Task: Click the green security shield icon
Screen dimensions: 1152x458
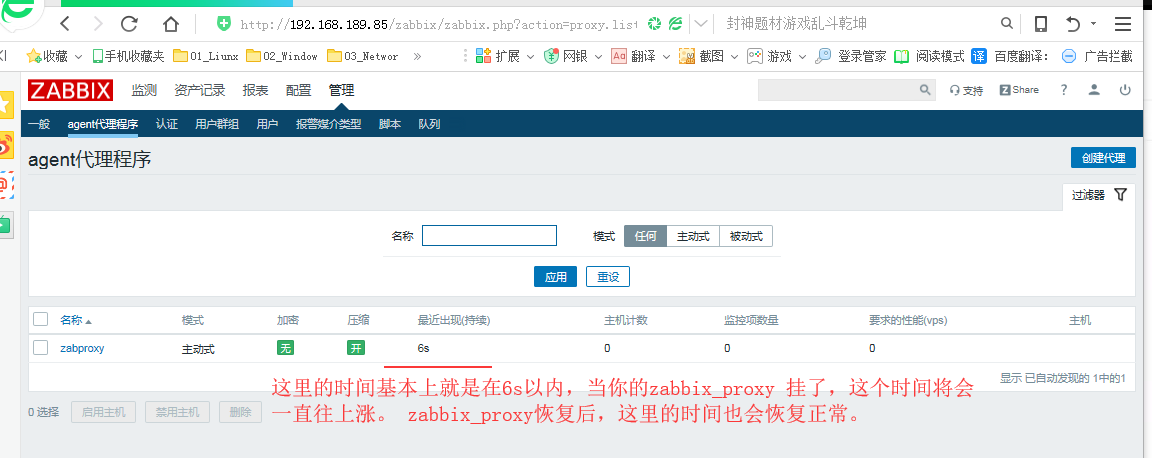Action: [224, 24]
